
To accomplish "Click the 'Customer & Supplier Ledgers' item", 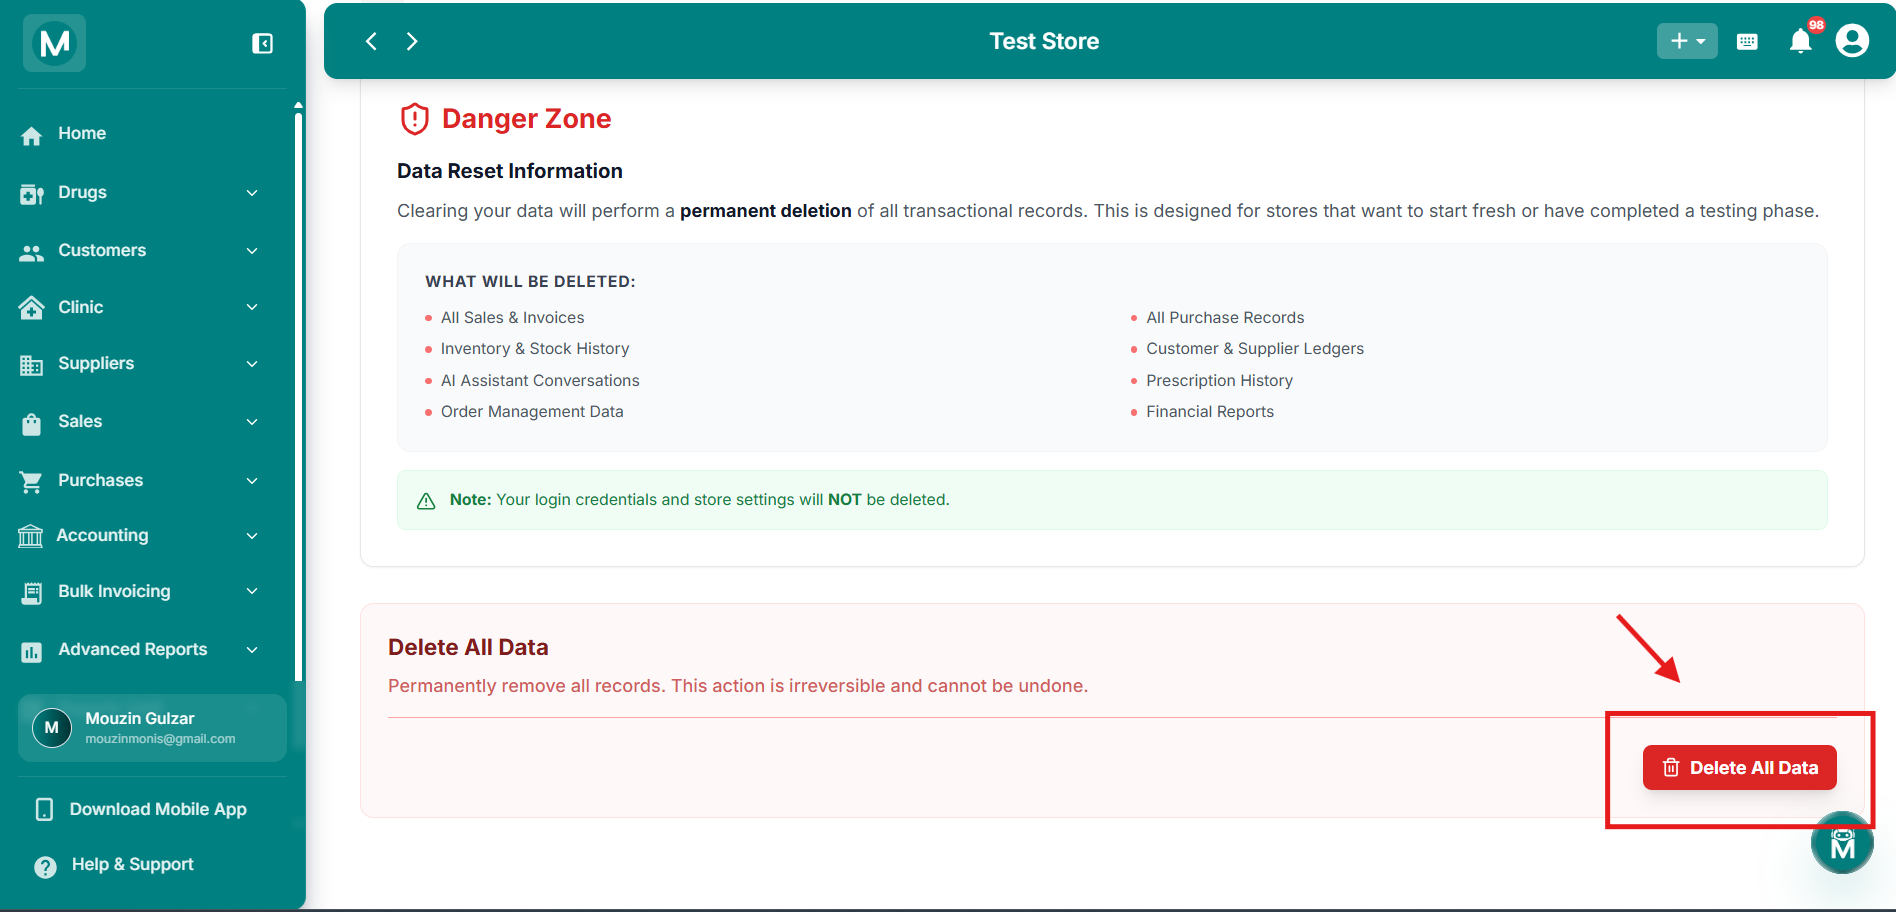I will pos(1255,348).
